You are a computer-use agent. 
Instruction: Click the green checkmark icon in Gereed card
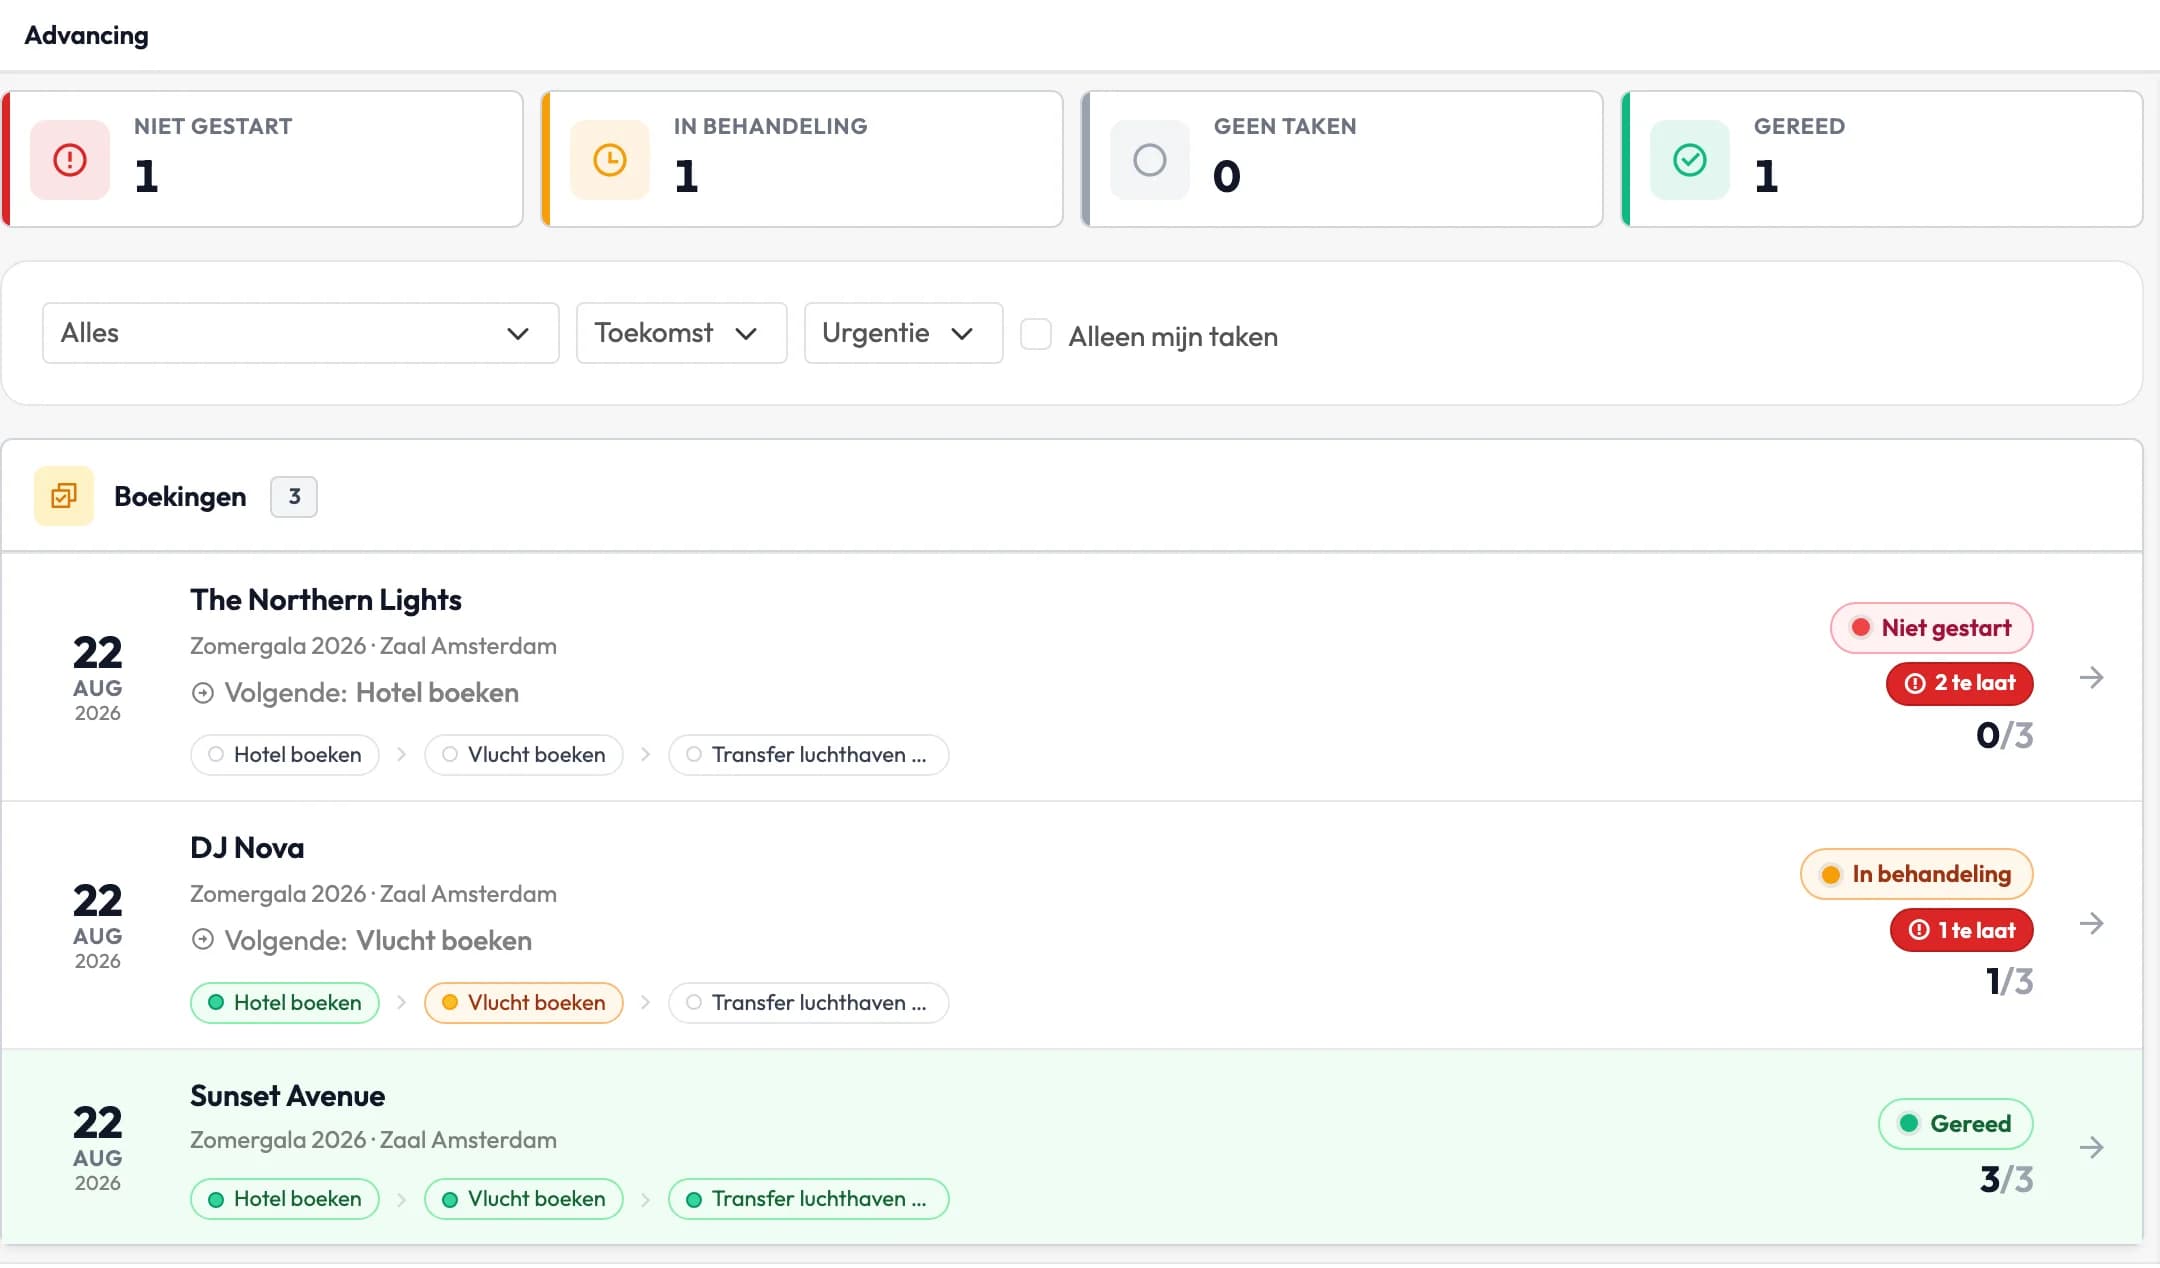pyautogui.click(x=1690, y=160)
